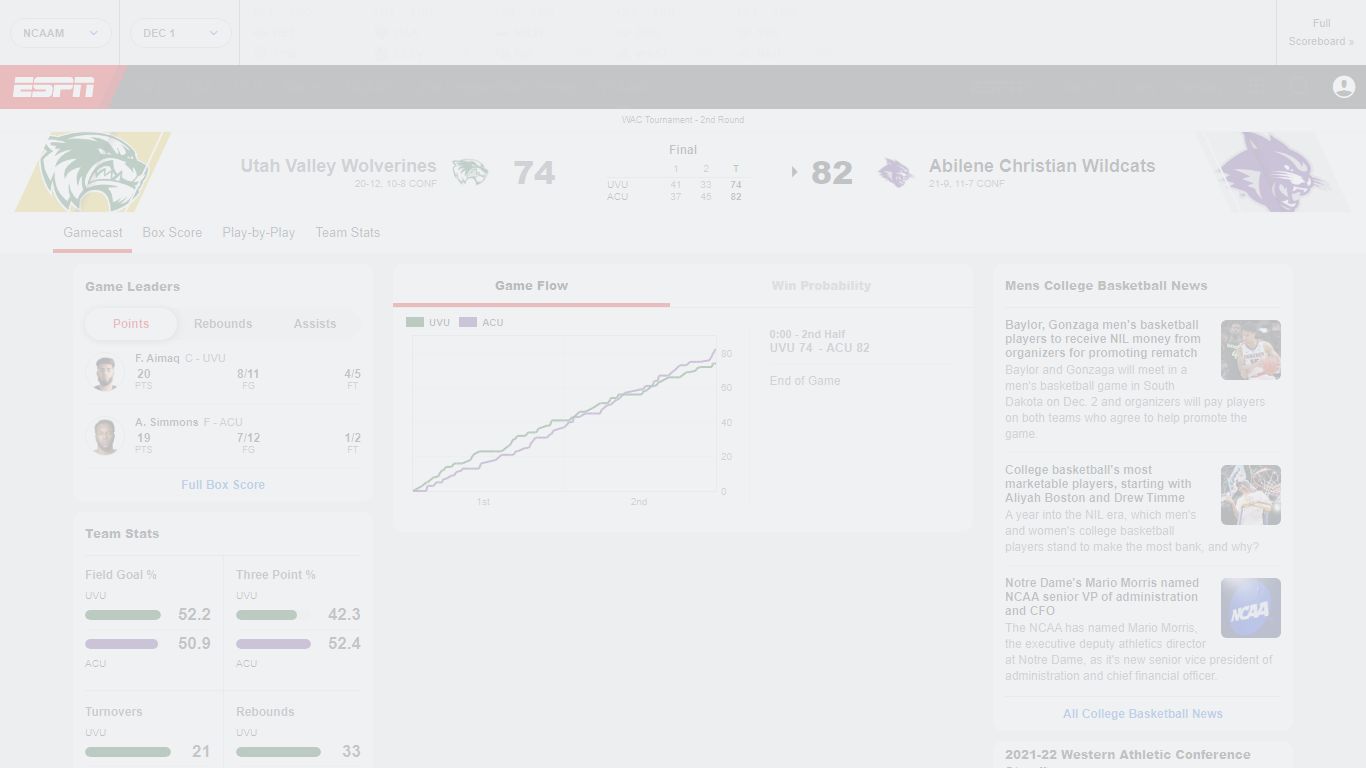Open the NCAAM league dropdown
The image size is (1366, 768).
[61, 33]
